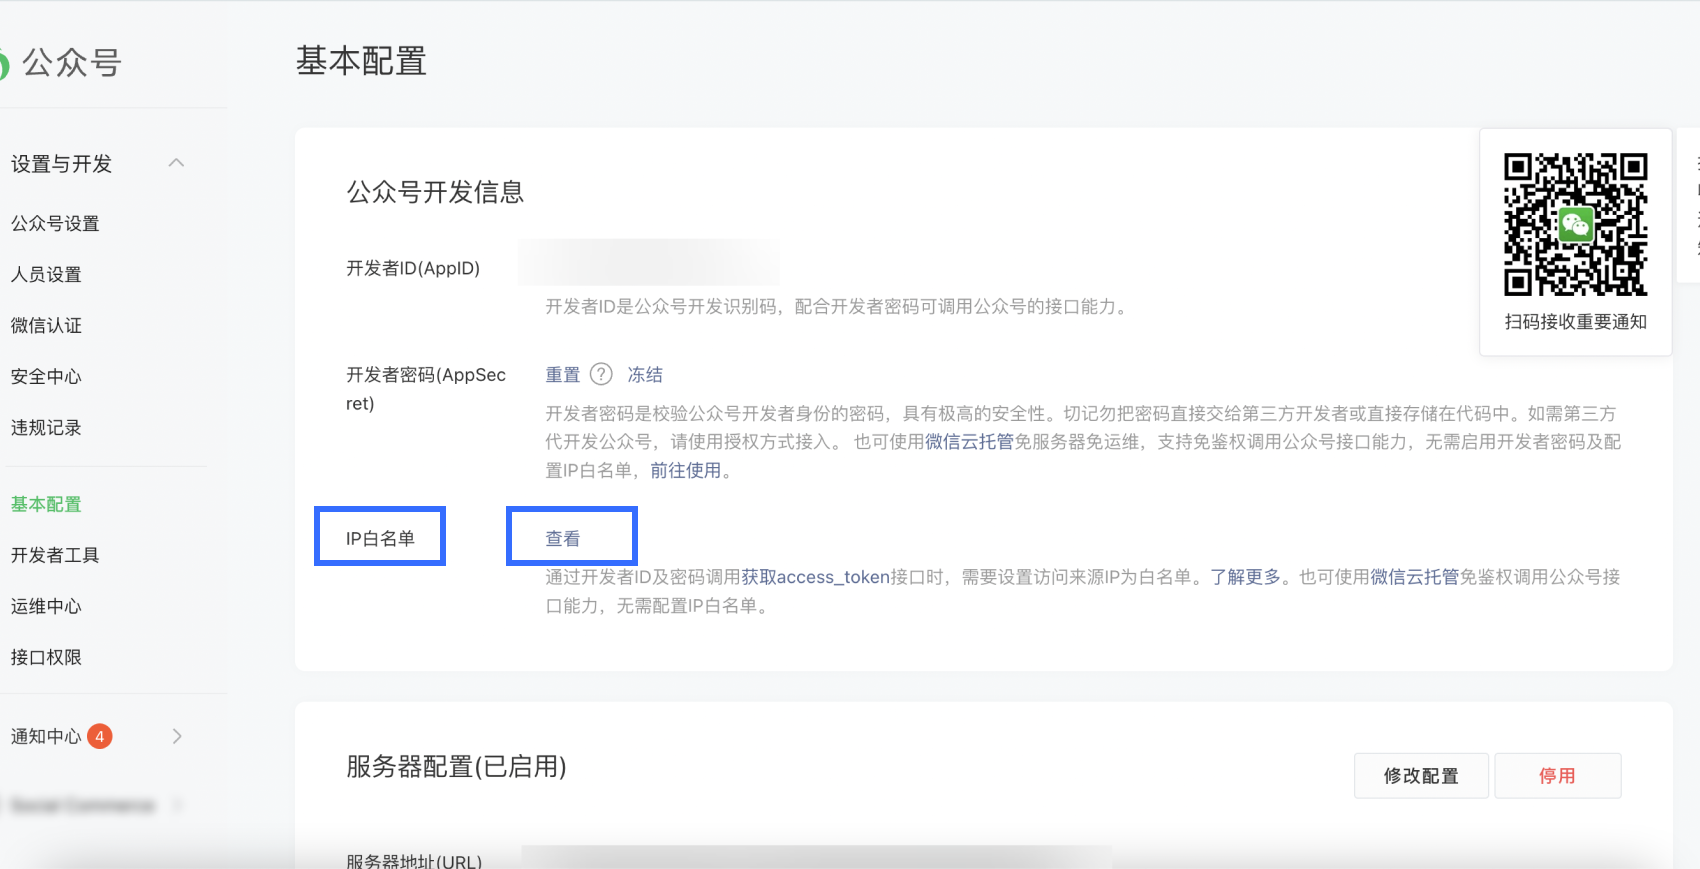Open 开发者工具 in sidebar
Viewport: 1700px width, 869px height.
(x=55, y=555)
